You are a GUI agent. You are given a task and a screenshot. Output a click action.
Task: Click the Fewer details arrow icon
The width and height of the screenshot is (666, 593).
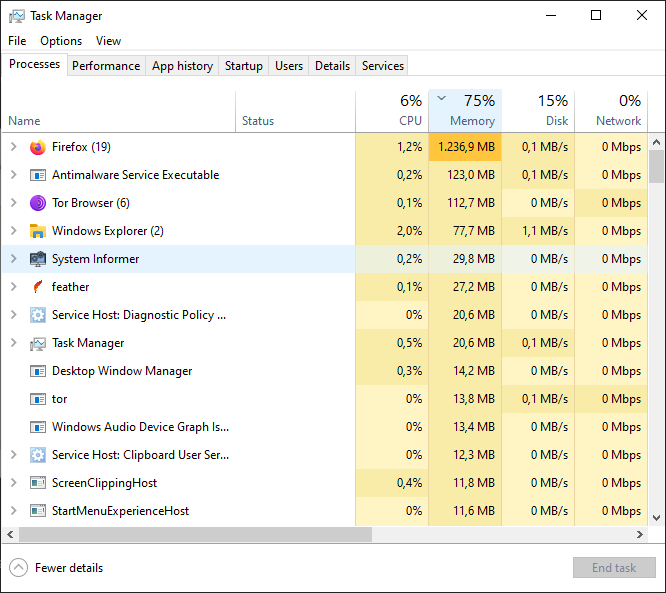pyautogui.click(x=18, y=568)
